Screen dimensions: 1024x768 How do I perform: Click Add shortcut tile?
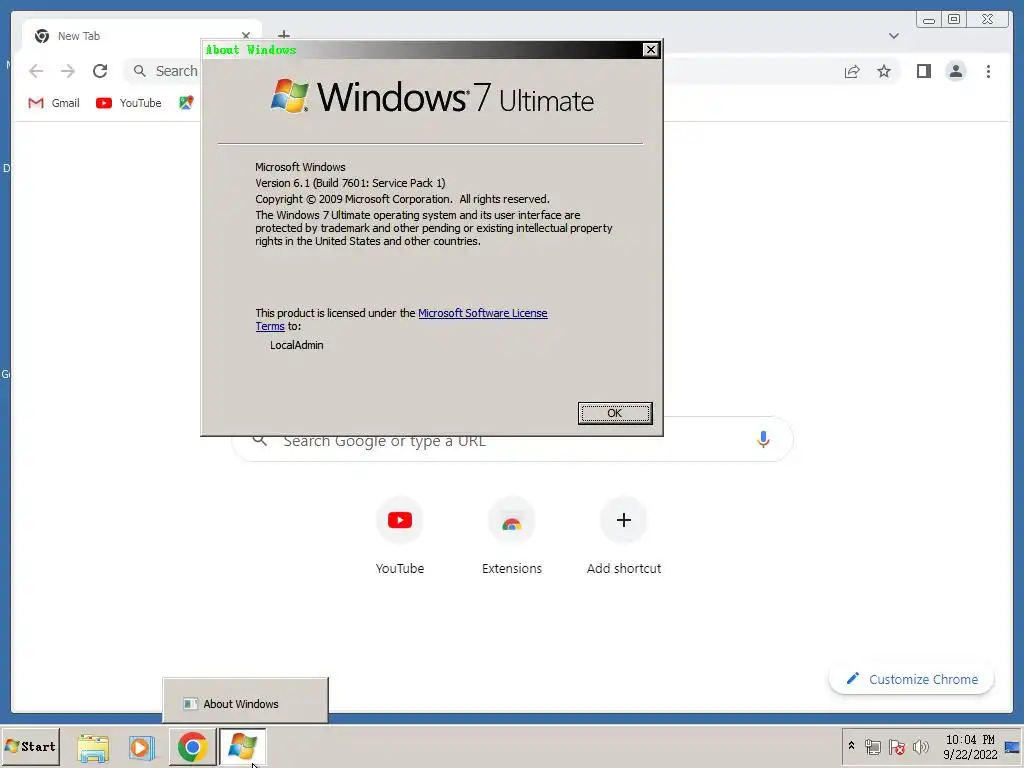(x=624, y=537)
